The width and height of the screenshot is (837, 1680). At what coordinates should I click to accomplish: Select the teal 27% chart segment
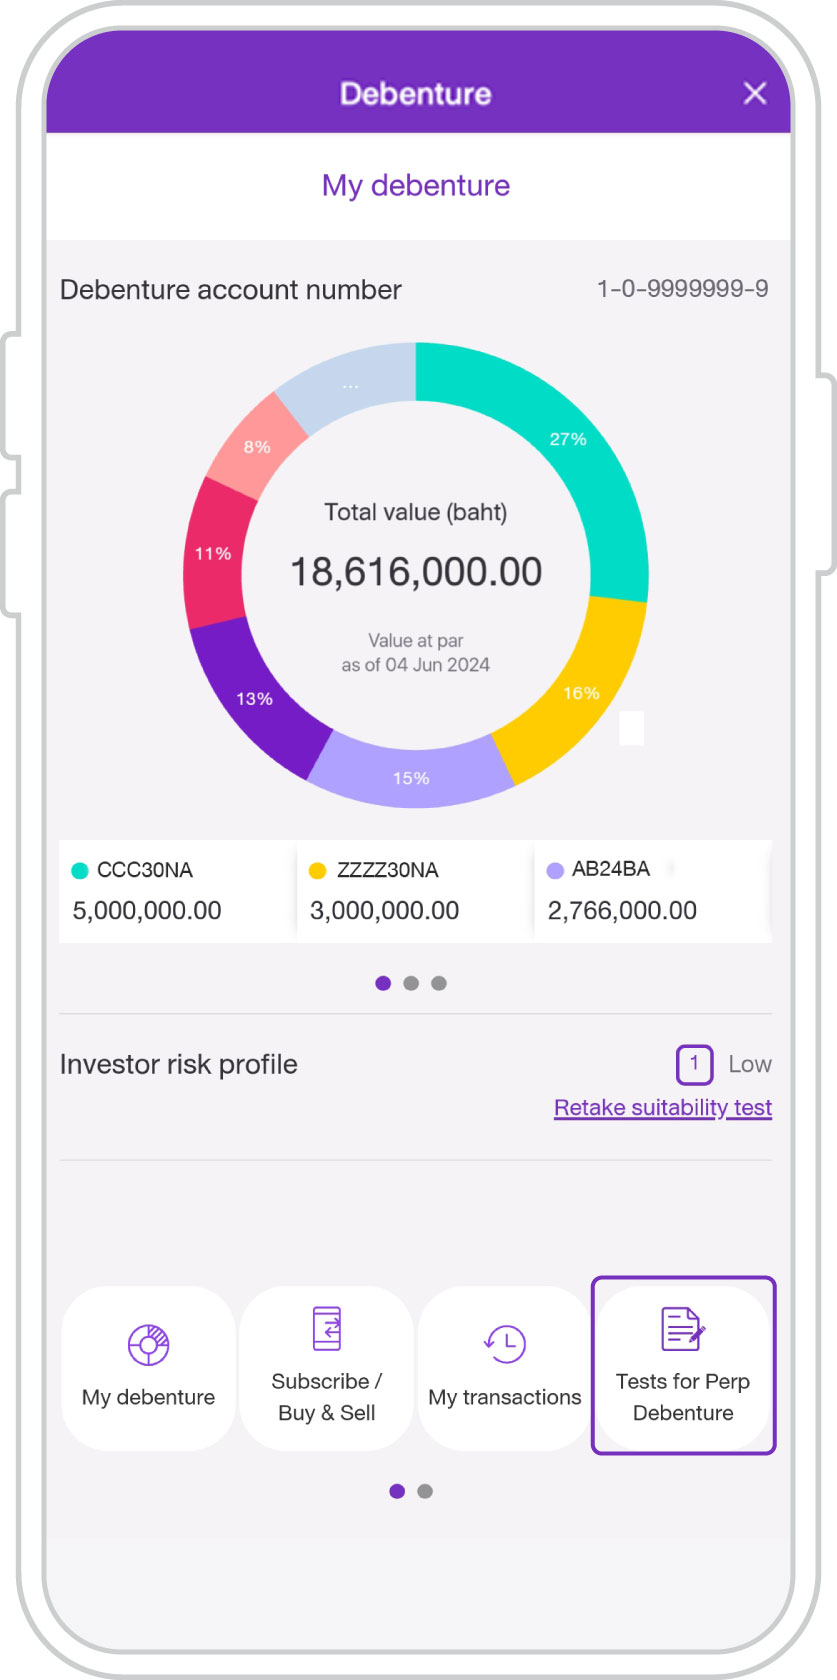(x=568, y=440)
